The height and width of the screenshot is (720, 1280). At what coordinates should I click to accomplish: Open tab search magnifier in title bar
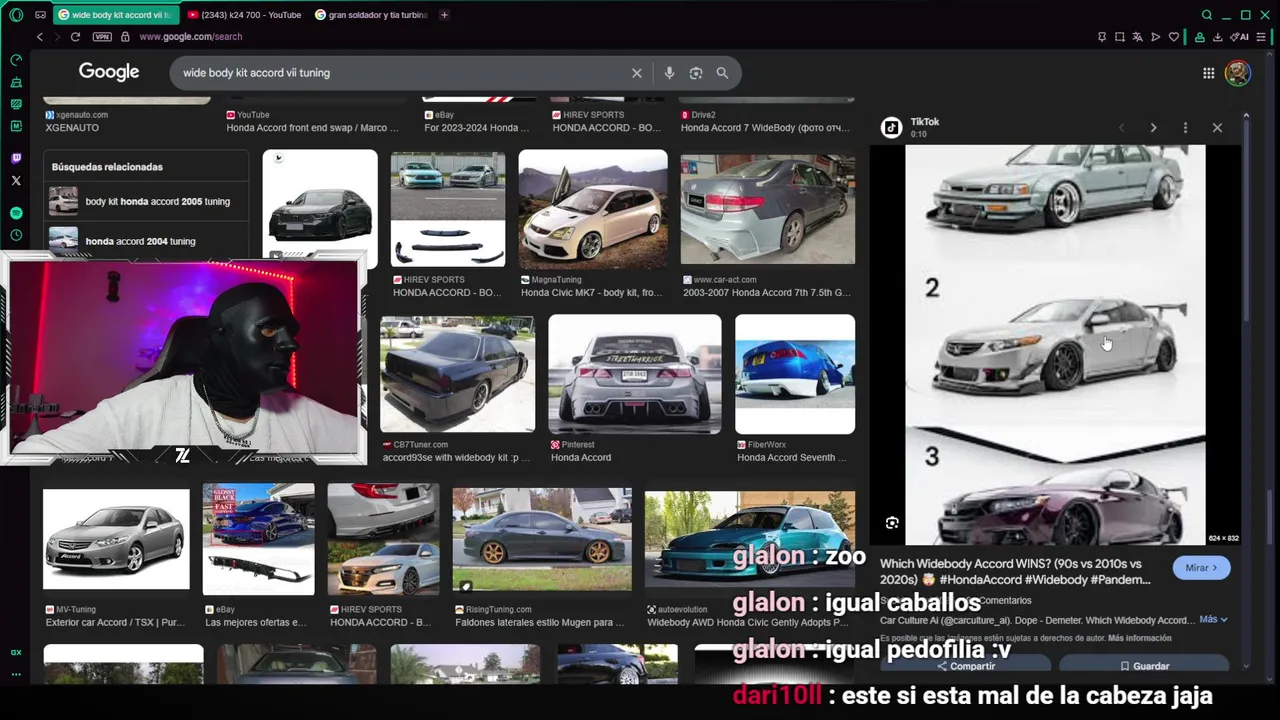point(1207,15)
